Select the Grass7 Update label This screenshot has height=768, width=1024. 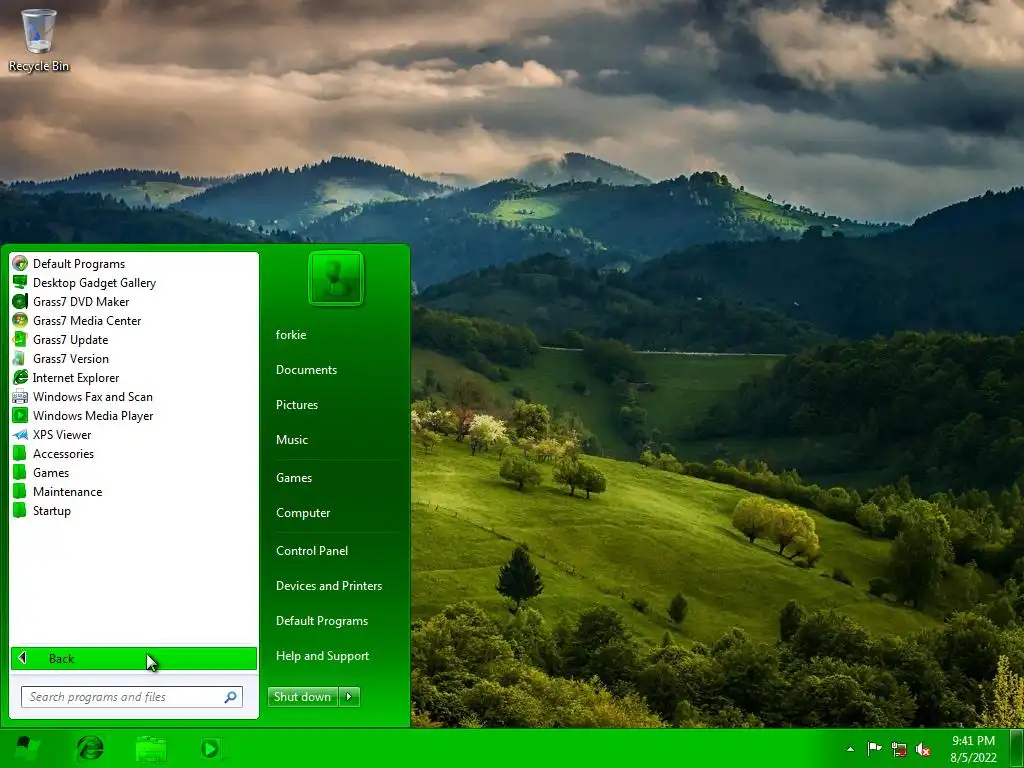point(71,340)
